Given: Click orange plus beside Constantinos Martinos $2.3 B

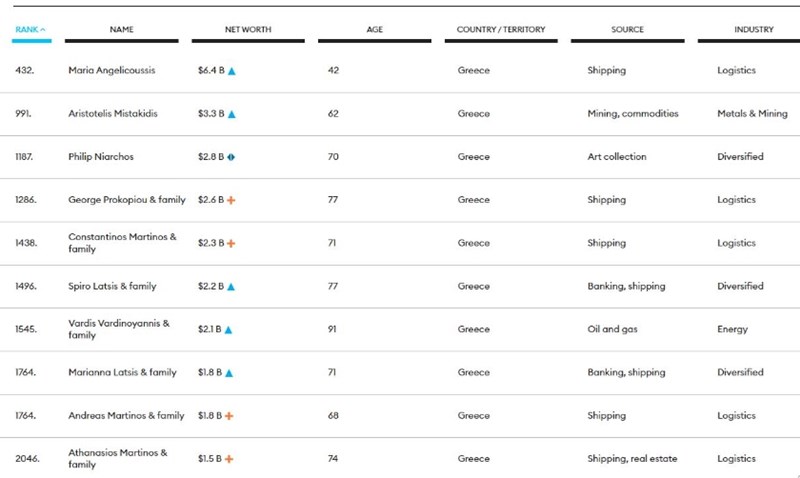Looking at the screenshot, I should [x=231, y=243].
